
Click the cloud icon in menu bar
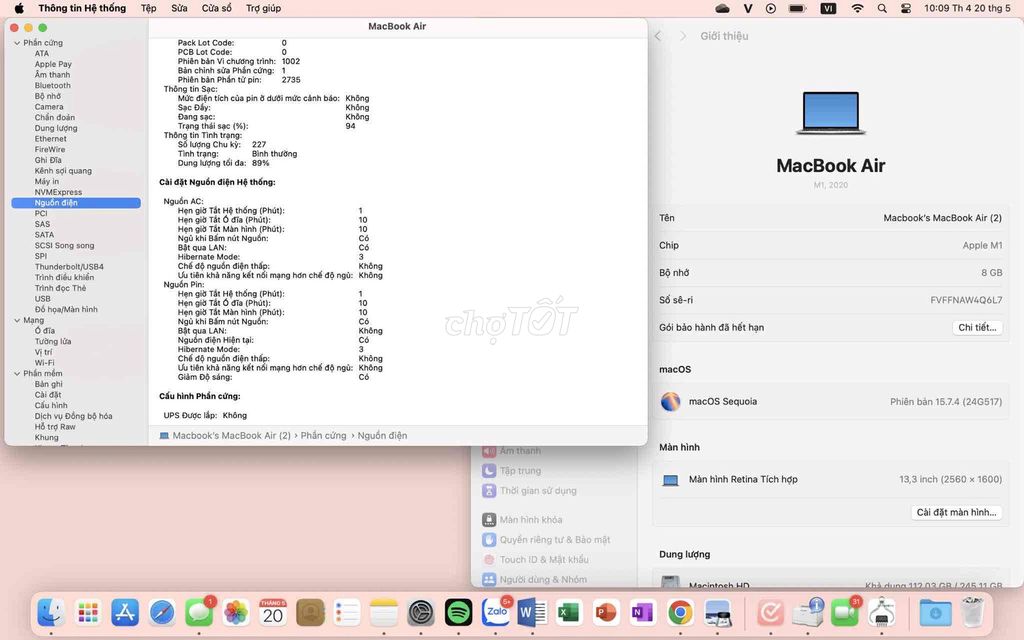coord(722,8)
